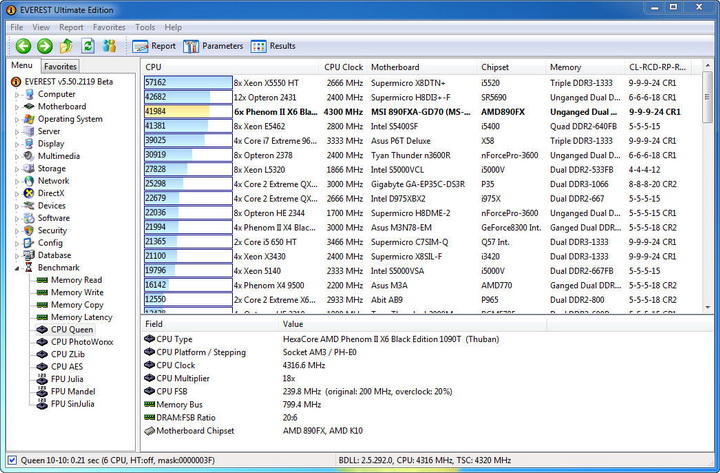Screen dimensions: 720x473
Task: Expand the Network tree node
Action: [17, 181]
